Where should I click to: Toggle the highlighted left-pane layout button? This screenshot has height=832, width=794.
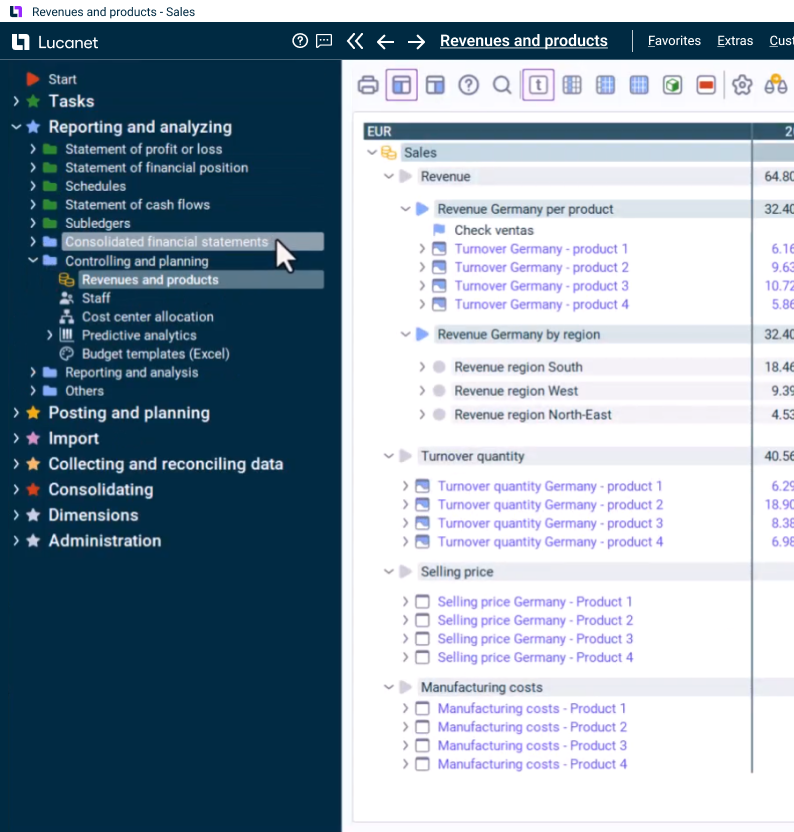tap(401, 85)
